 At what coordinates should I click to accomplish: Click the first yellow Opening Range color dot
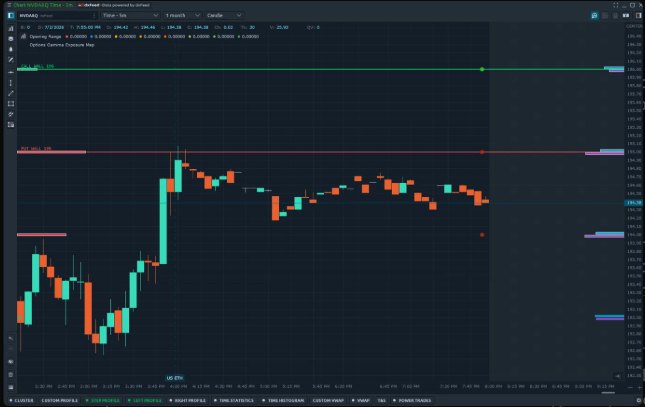[x=116, y=36]
